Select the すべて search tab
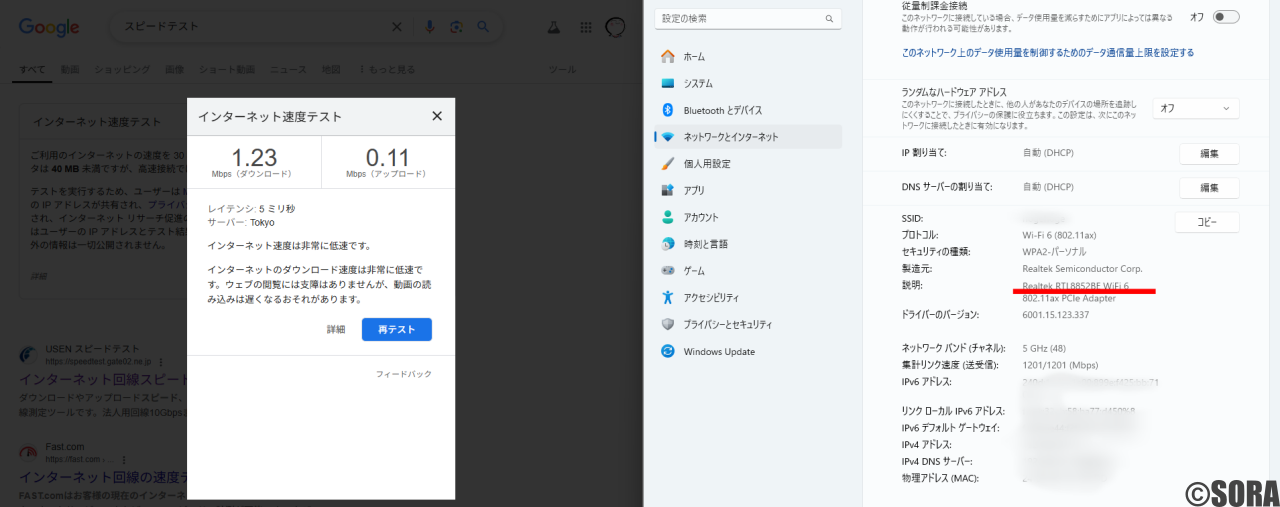This screenshot has width=1280, height=507. point(32,69)
